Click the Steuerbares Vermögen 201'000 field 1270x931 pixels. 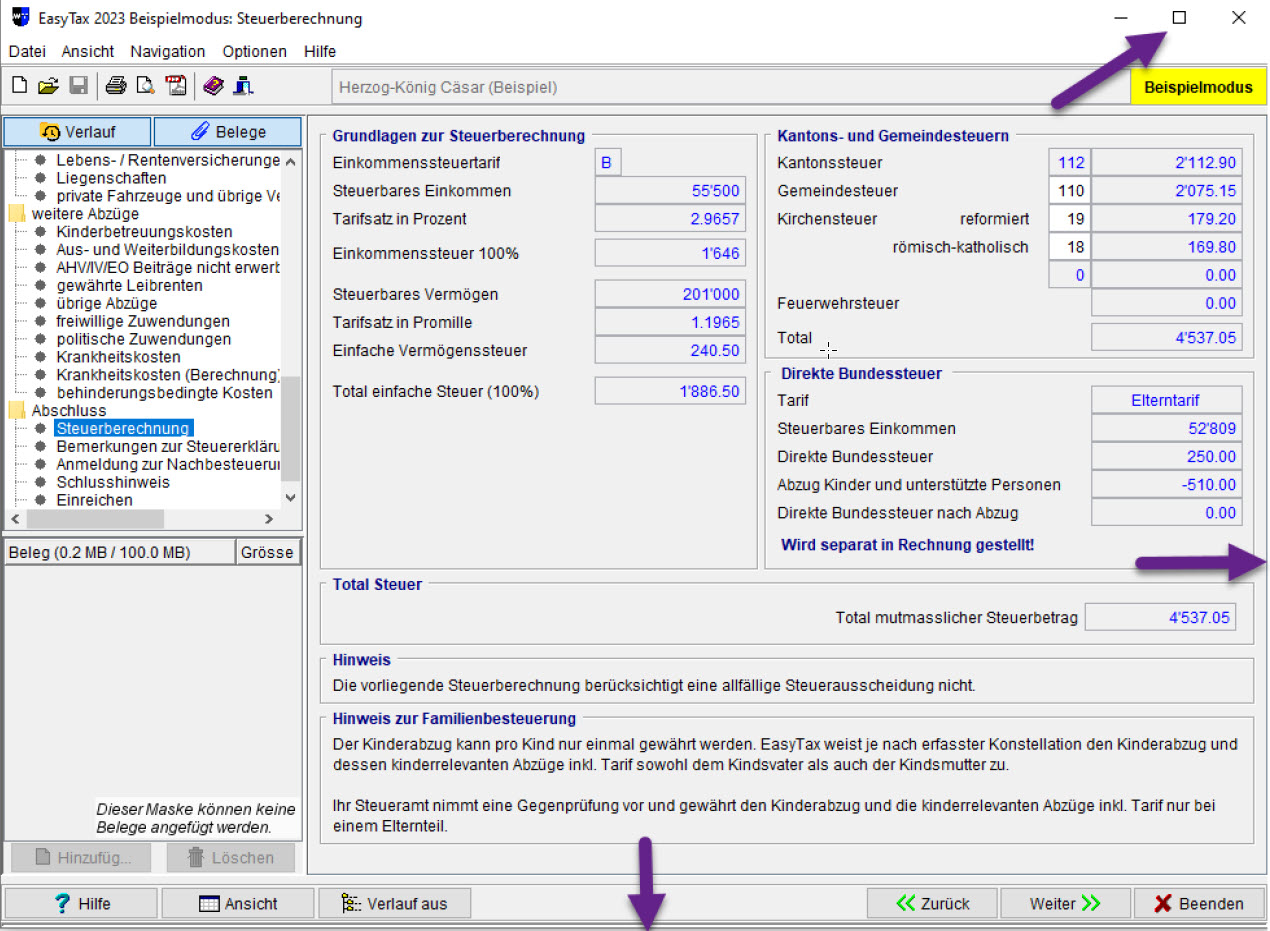[x=670, y=294]
